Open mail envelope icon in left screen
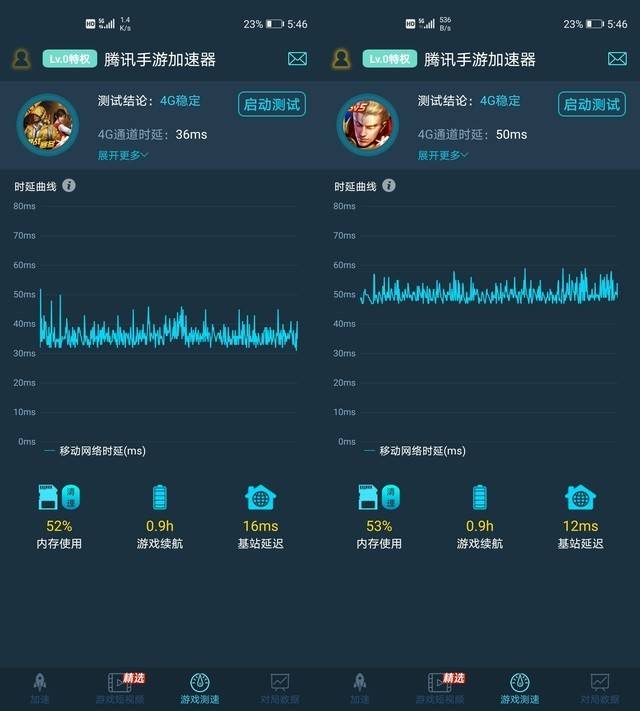Screen dimensions: 640x711 [x=297, y=58]
